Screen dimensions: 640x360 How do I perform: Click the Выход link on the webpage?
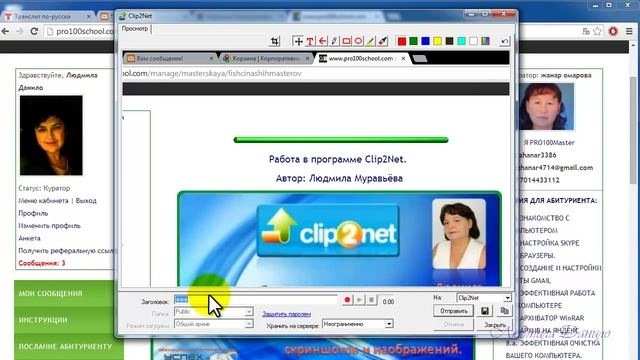click(x=86, y=200)
